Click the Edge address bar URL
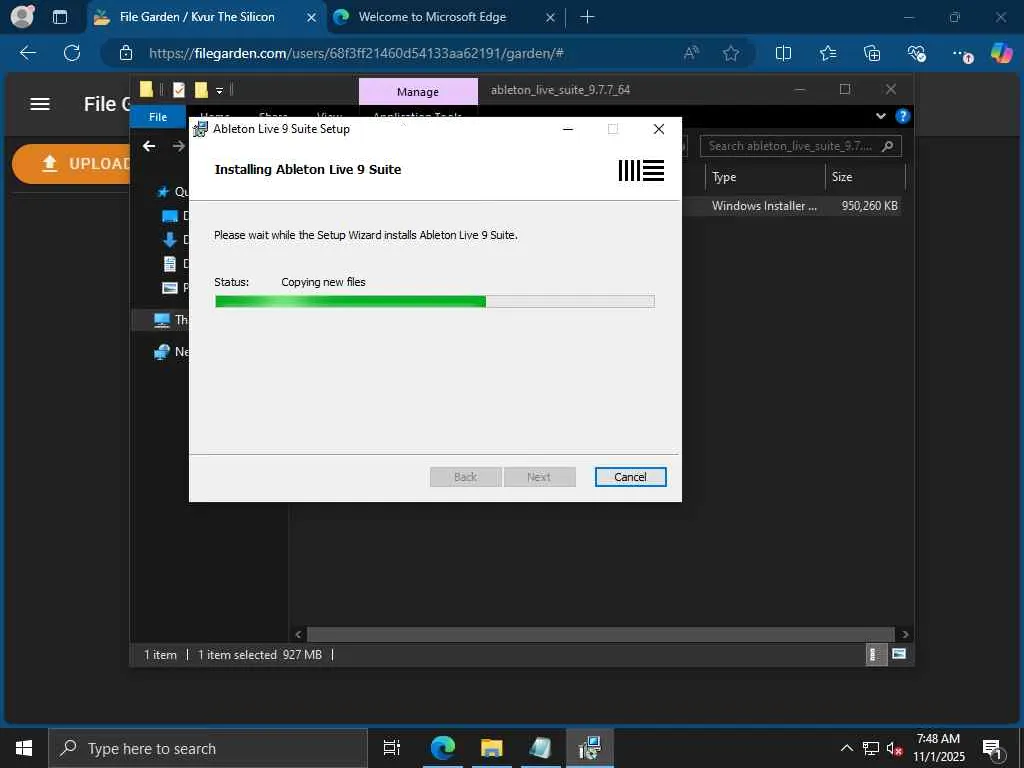This screenshot has width=1024, height=768. pyautogui.click(x=356, y=53)
